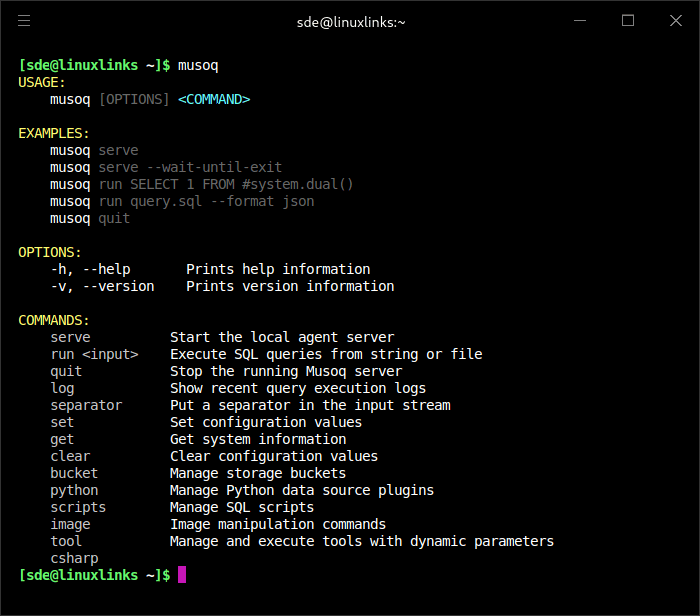The height and width of the screenshot is (616, 700).
Task: Click the 'musoq quit' example line
Action: click(x=90, y=219)
